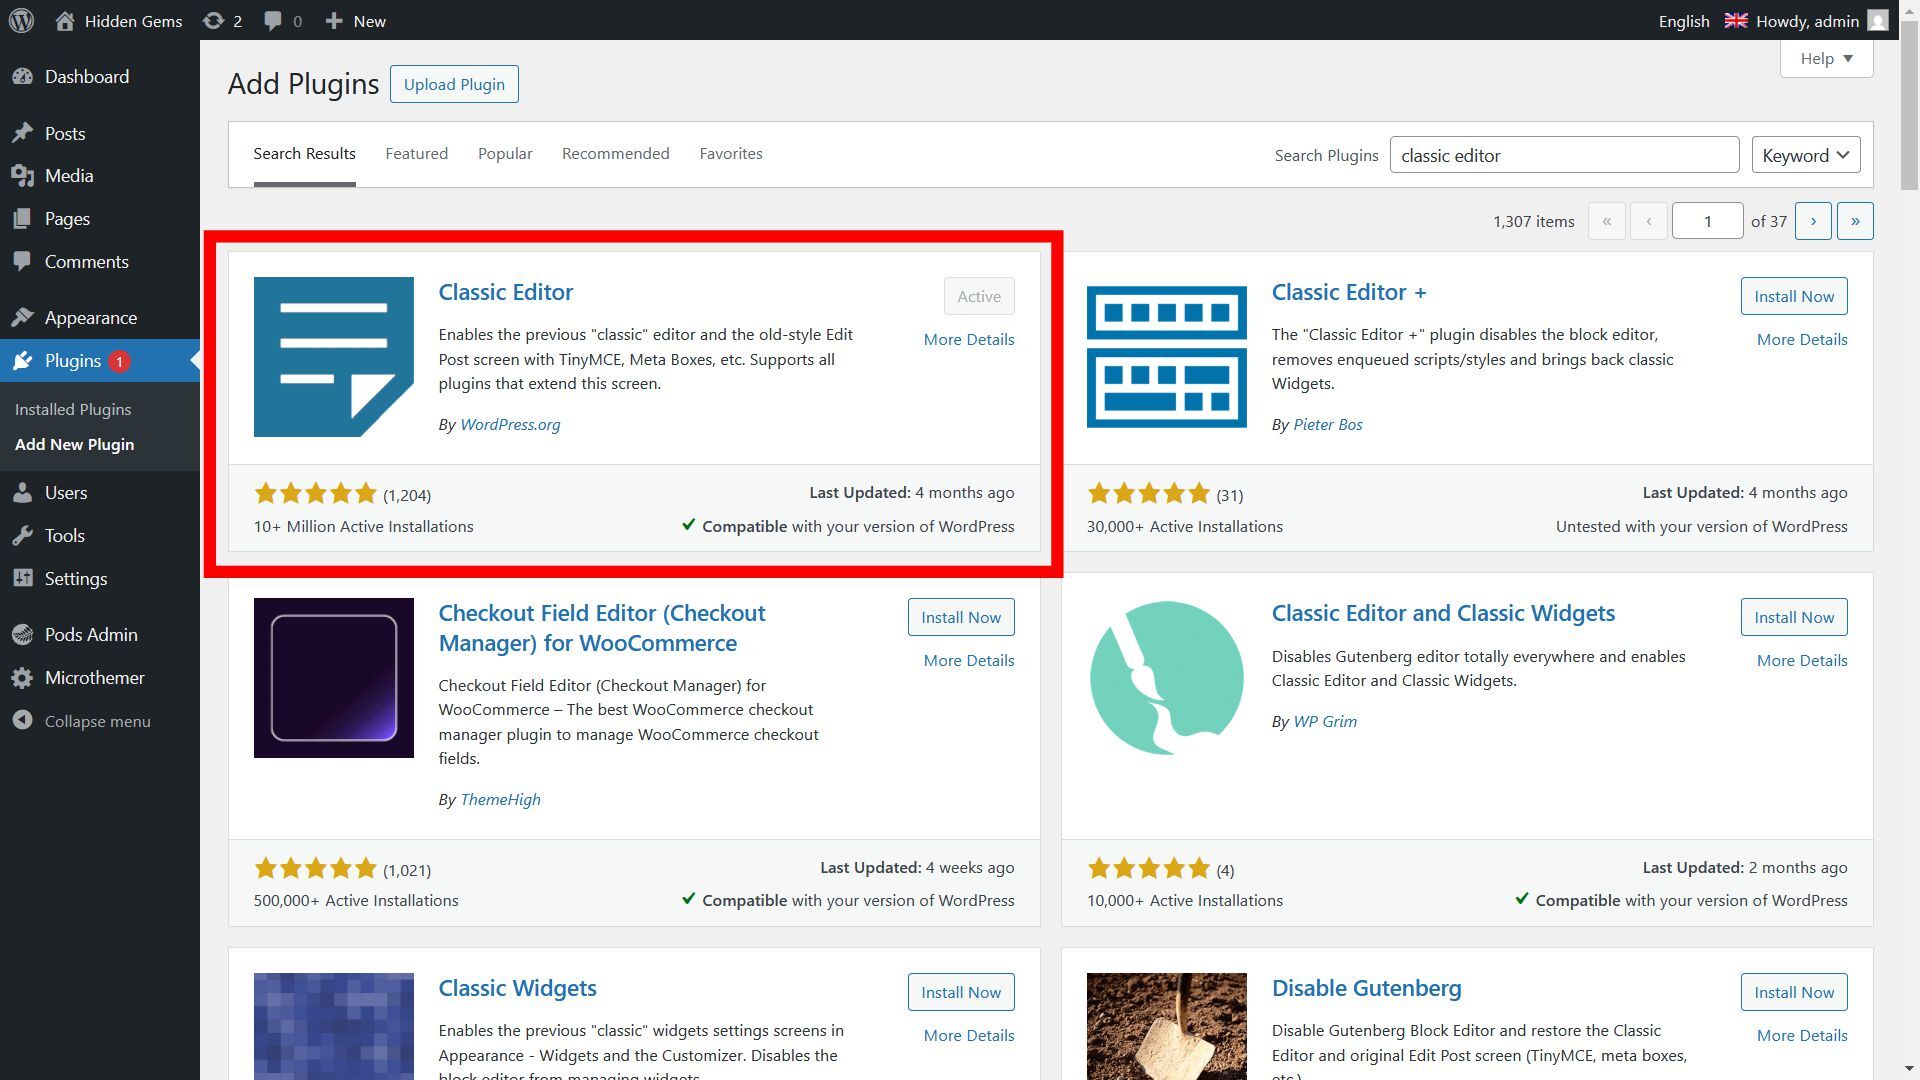The height and width of the screenshot is (1080, 1920).
Task: Open the WordPress logo menu
Action: [21, 20]
